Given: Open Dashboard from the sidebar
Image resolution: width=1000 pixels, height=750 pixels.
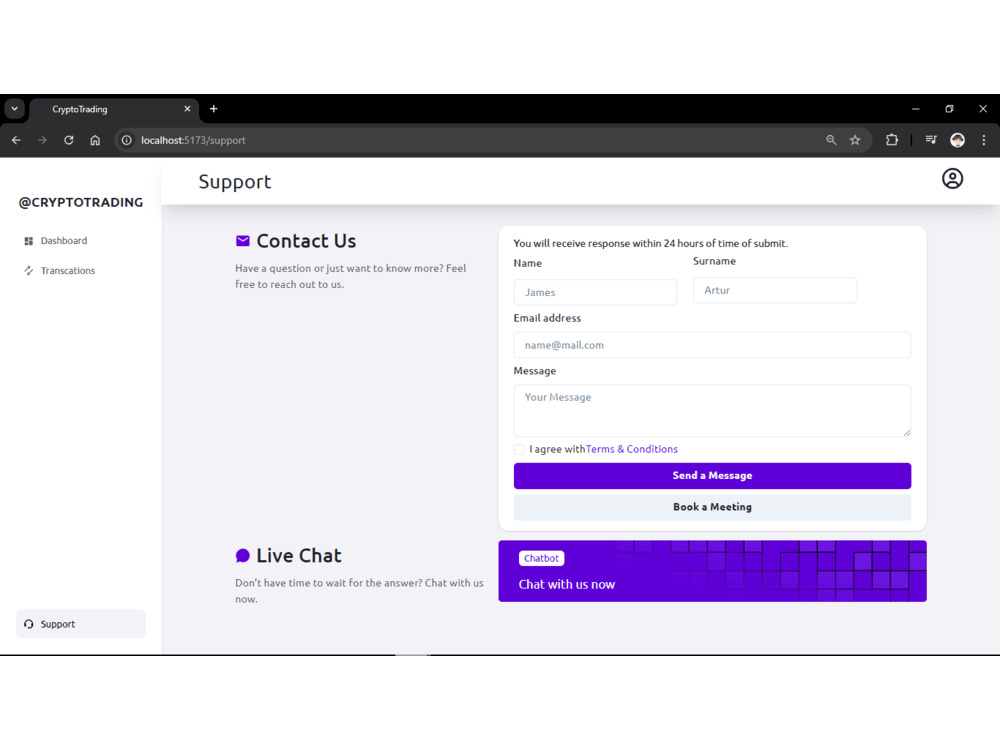Looking at the screenshot, I should [x=64, y=241].
